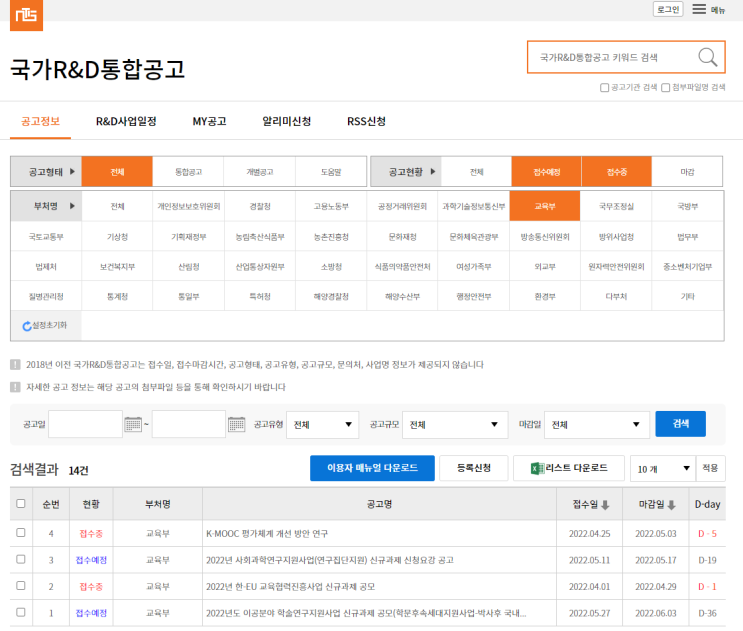Click the Excel icon in 리스트 다운로드

tap(537, 469)
